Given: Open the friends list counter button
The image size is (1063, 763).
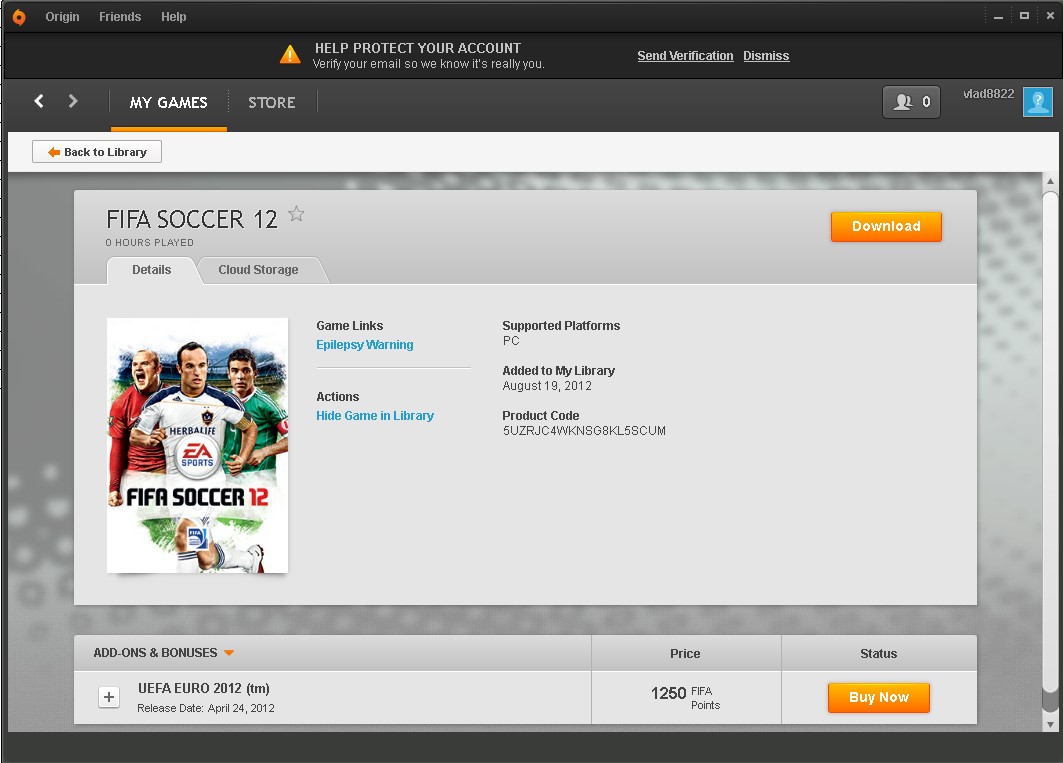Looking at the screenshot, I should click(x=911, y=102).
